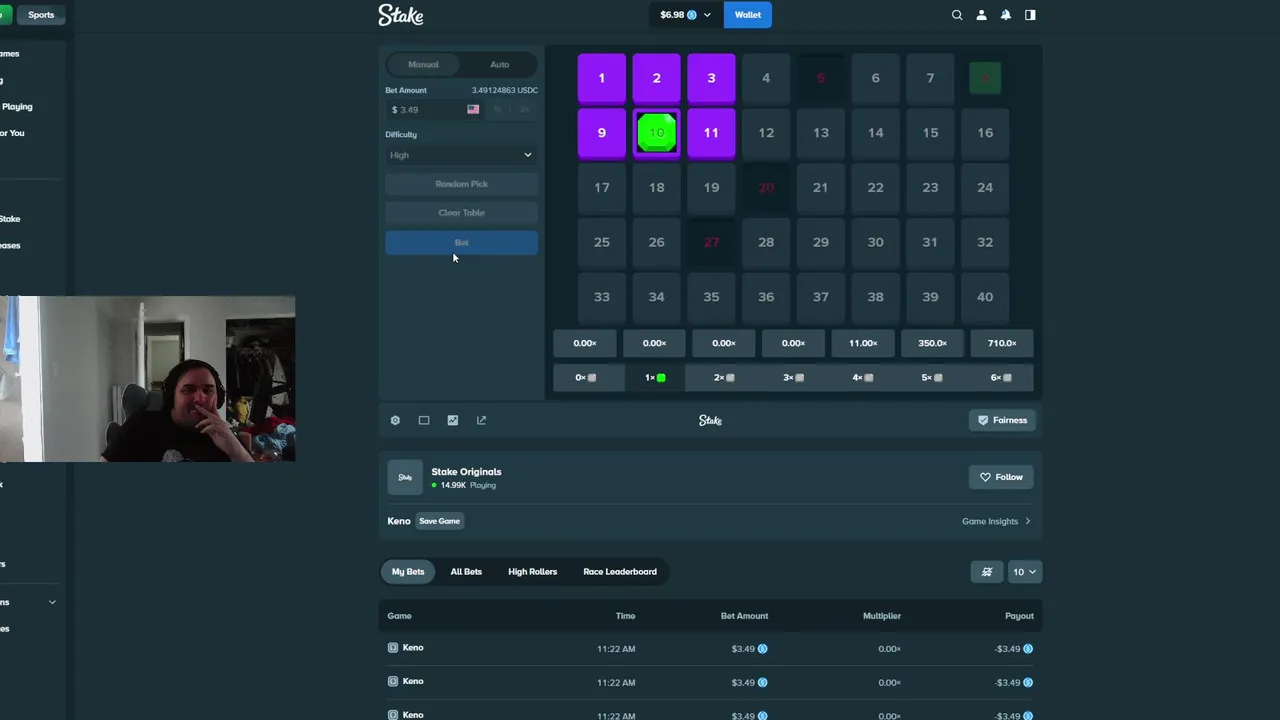Switch to Manual betting tab
Image resolution: width=1280 pixels, height=720 pixels.
pos(423,65)
